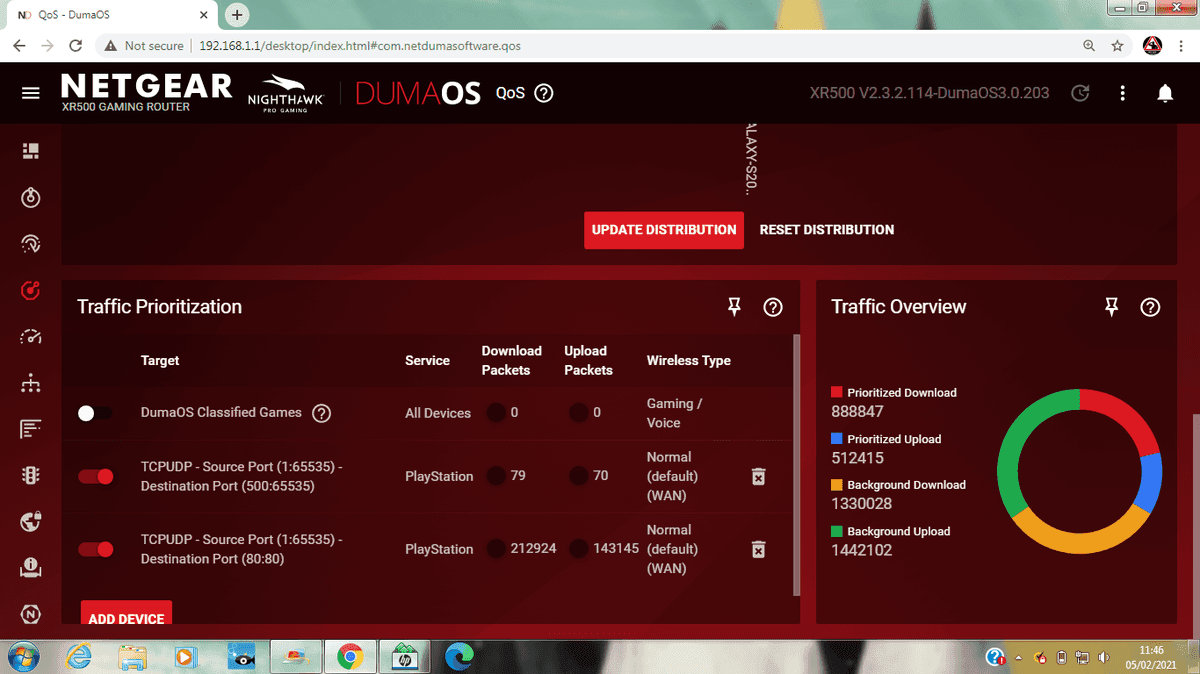The image size is (1200, 674).
Task: Open the System Information sidebar icon
Action: coord(31,569)
